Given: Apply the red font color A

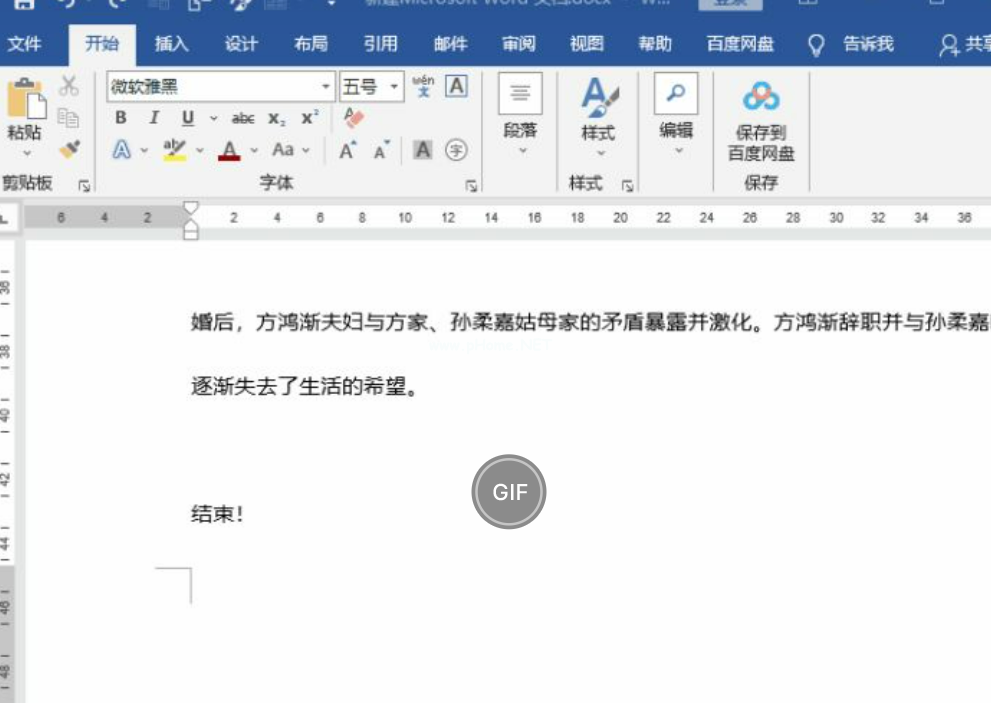Looking at the screenshot, I should point(230,150).
